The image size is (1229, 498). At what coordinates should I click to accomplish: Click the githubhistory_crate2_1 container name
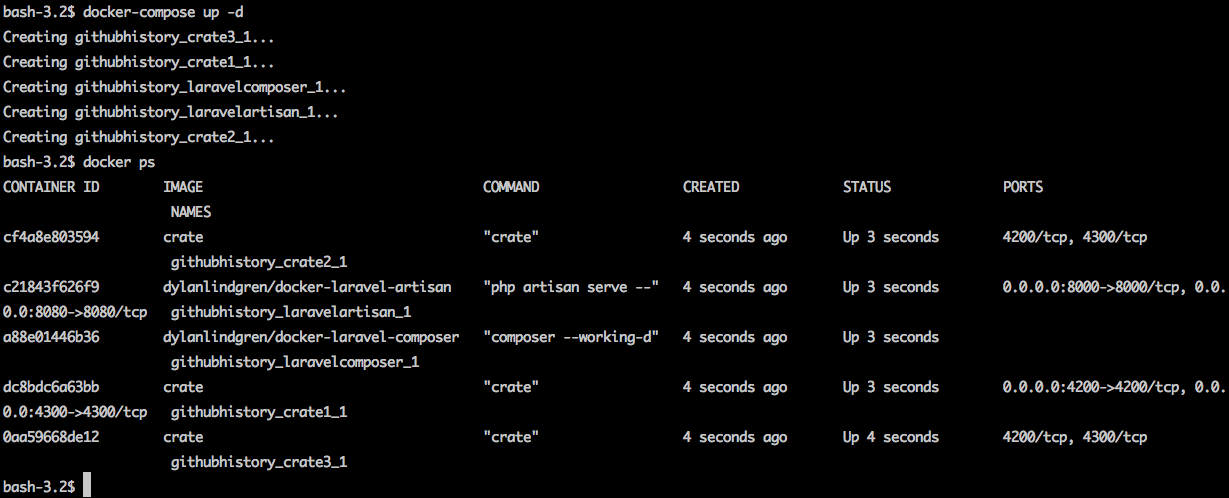tap(259, 262)
